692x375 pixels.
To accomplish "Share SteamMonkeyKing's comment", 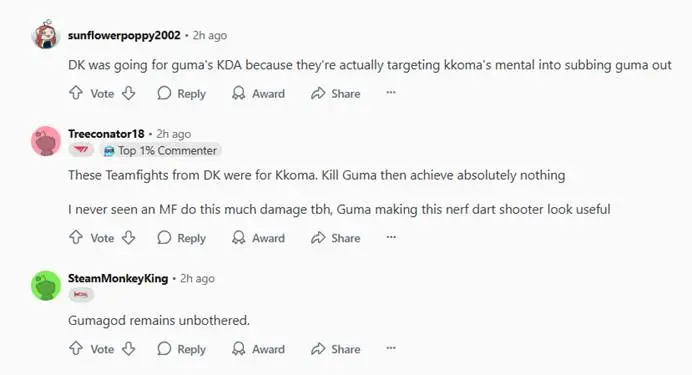I will coord(336,349).
